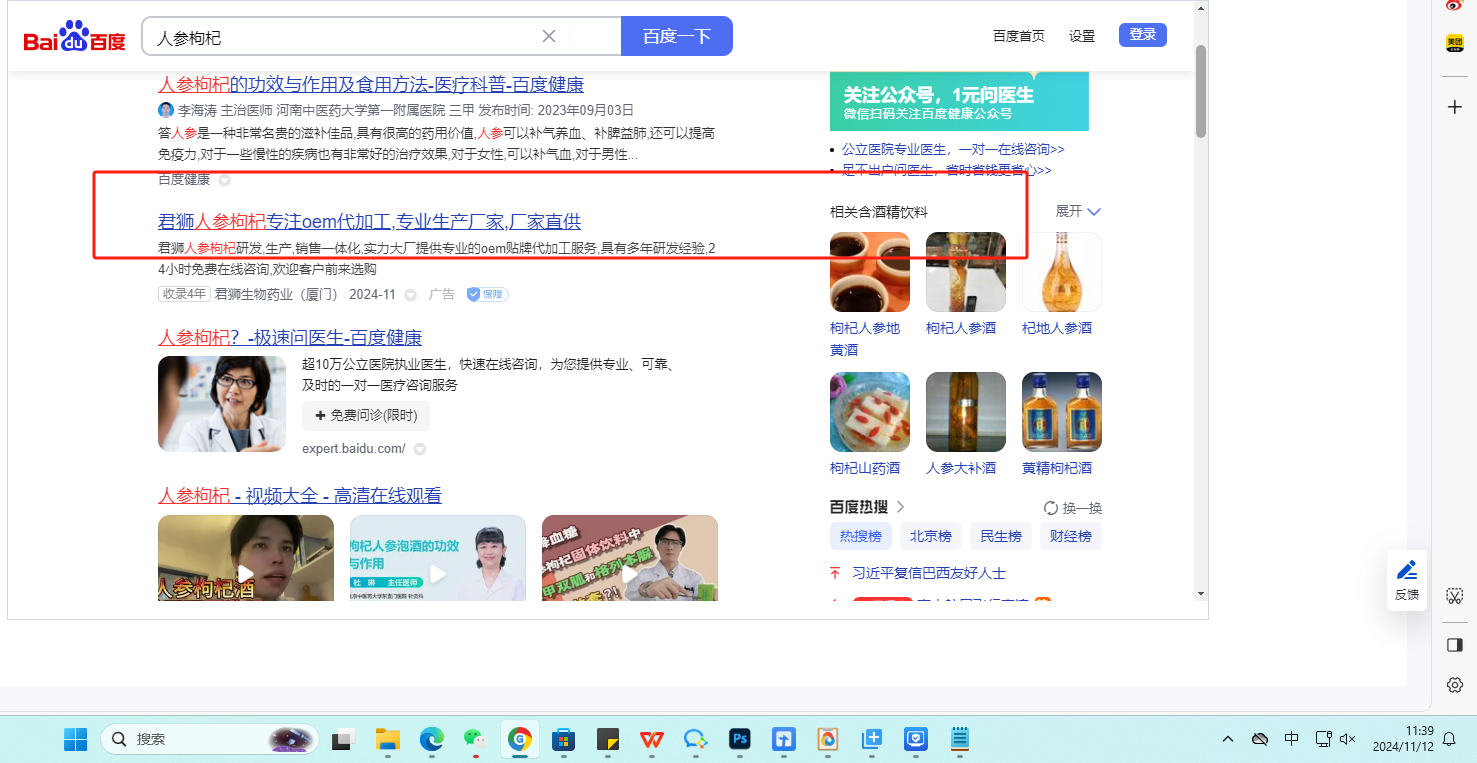Open the notification bell in system tray
1477x763 pixels.
tap(1449, 739)
